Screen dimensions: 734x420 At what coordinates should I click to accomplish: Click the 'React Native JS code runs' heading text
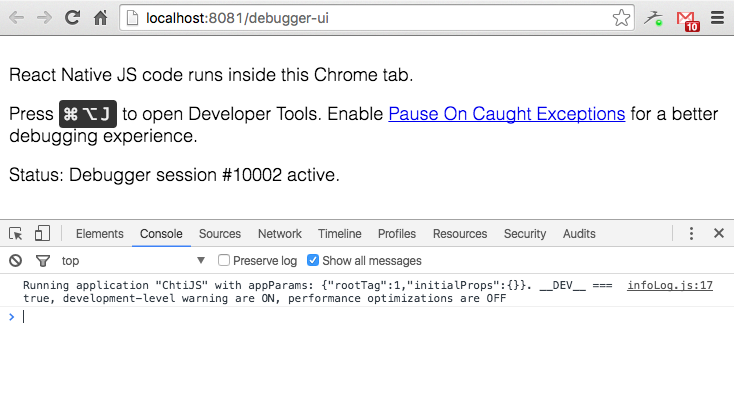pos(211,75)
